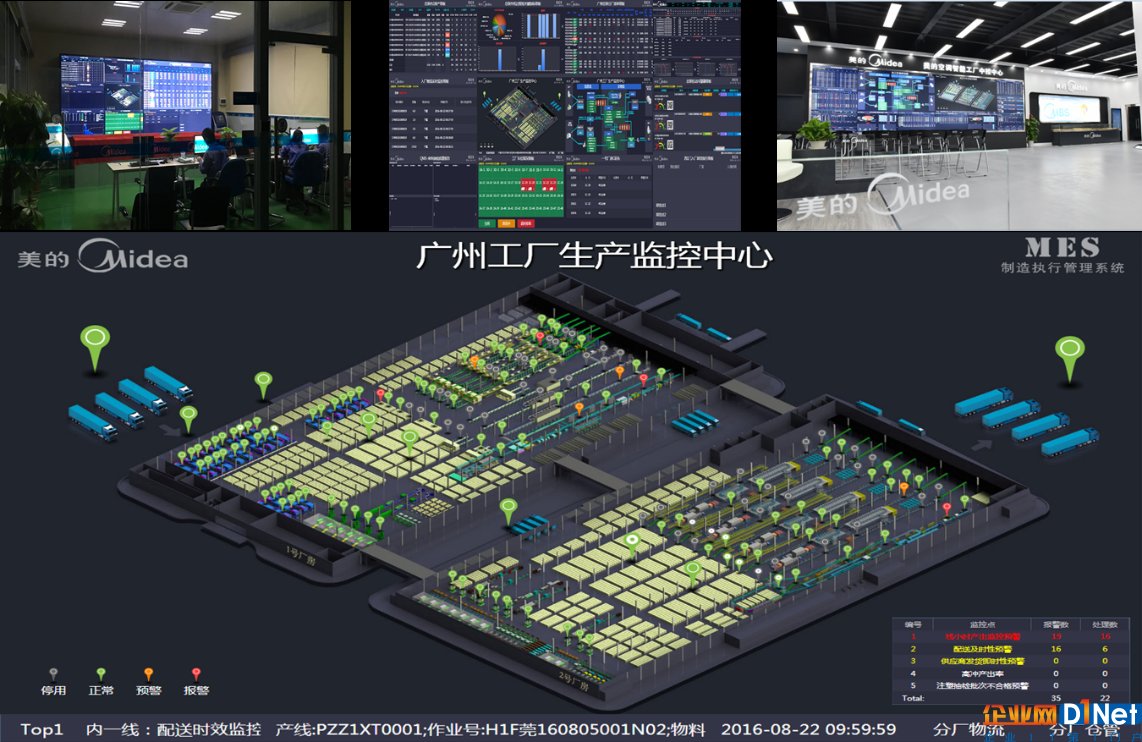Screen dimensions: 1142x742
Task: Click the large green pin above the left truck fleet
Action: pyautogui.click(x=95, y=347)
